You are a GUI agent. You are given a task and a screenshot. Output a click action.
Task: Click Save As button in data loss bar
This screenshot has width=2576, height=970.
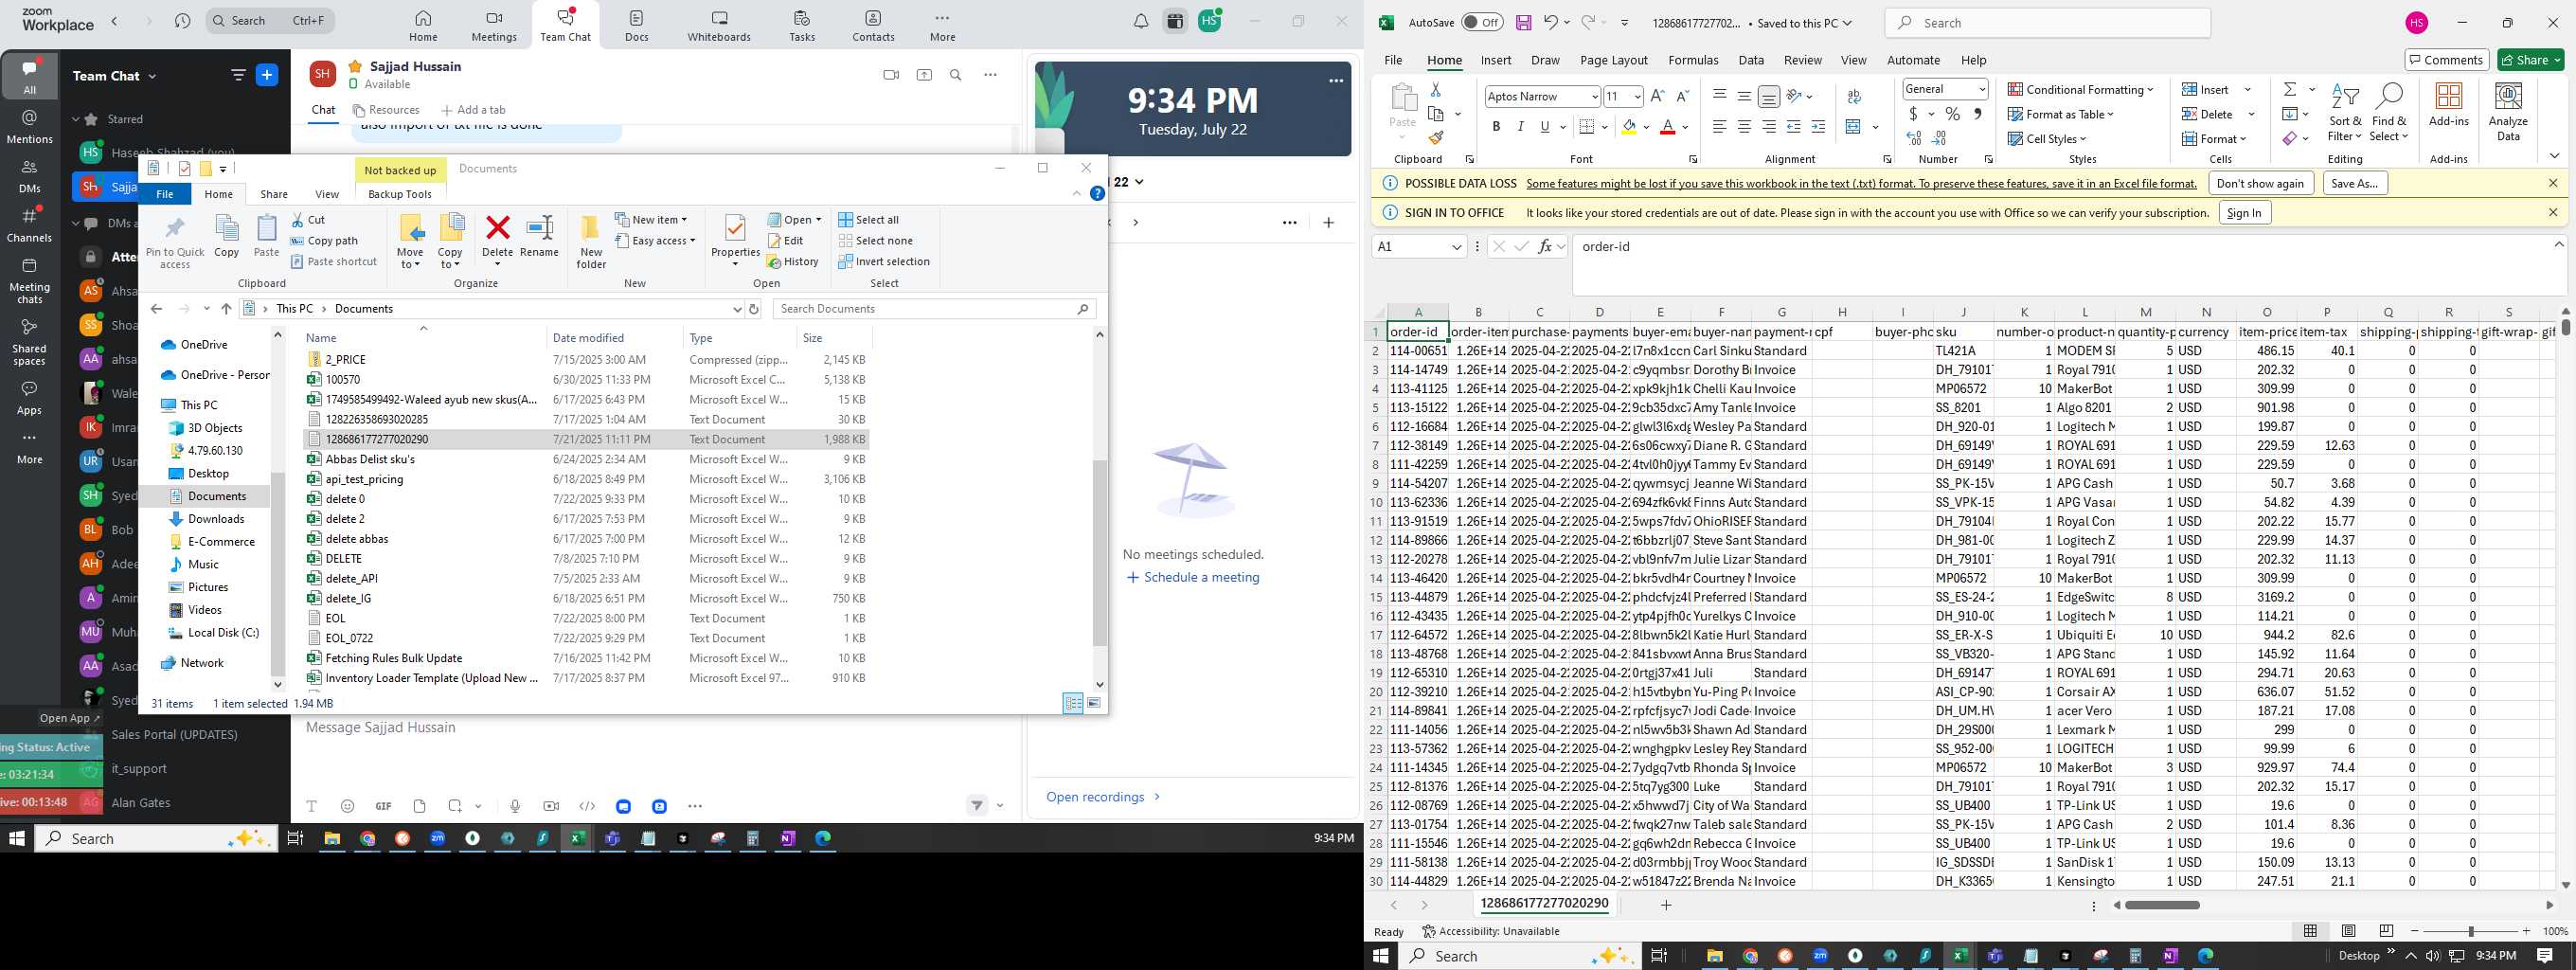(x=2354, y=183)
